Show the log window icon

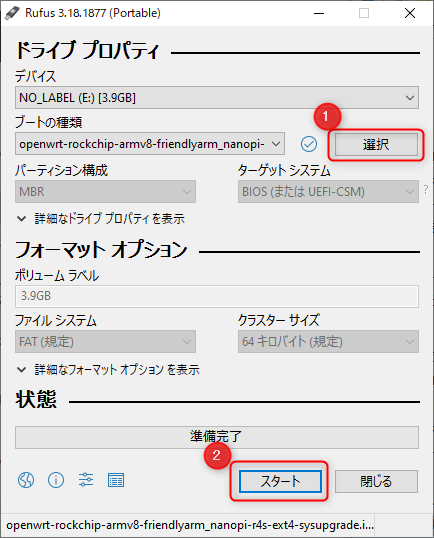coord(116,480)
